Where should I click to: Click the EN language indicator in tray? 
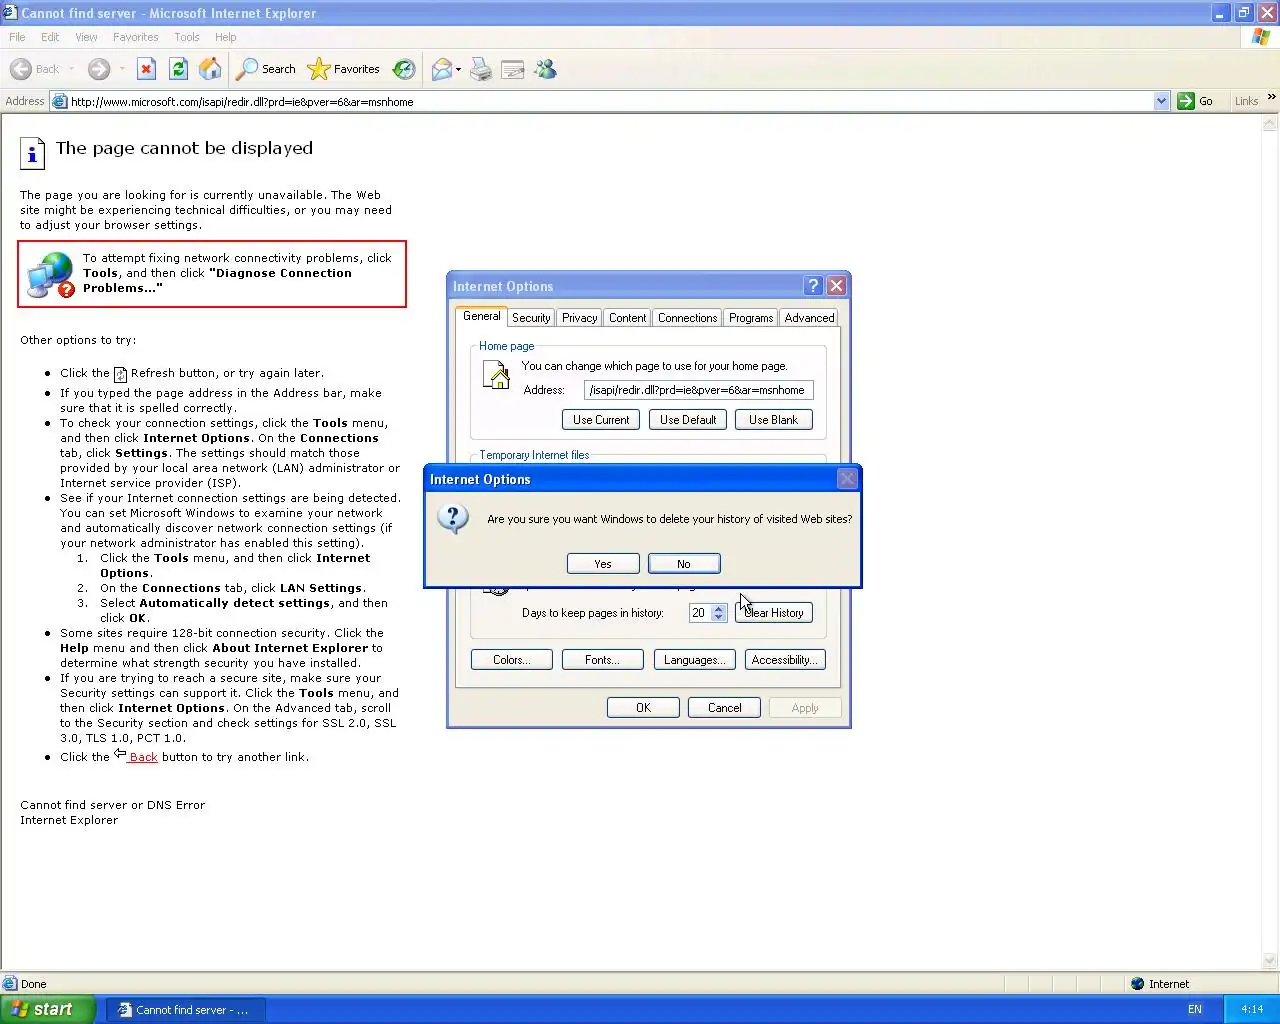(x=1195, y=1010)
